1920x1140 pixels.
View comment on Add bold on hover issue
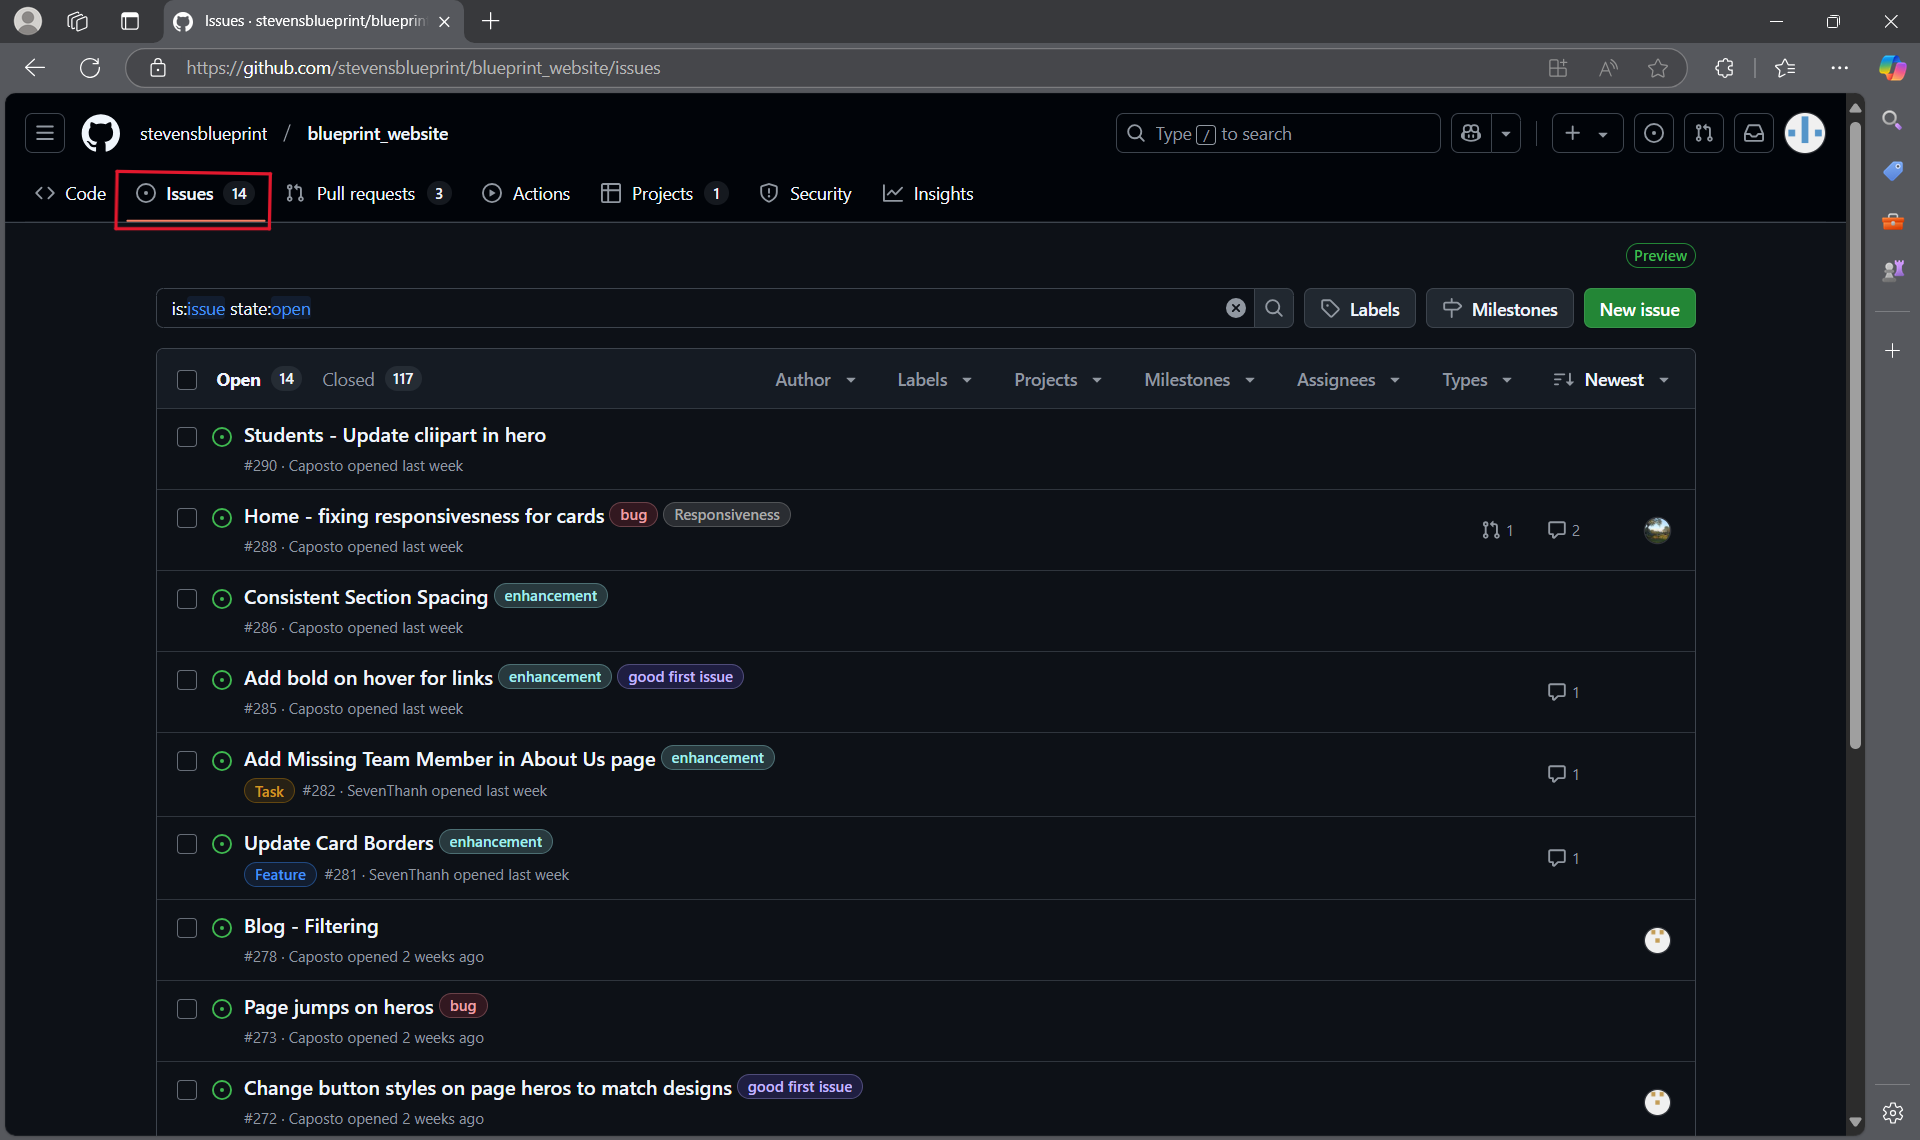(x=1564, y=692)
